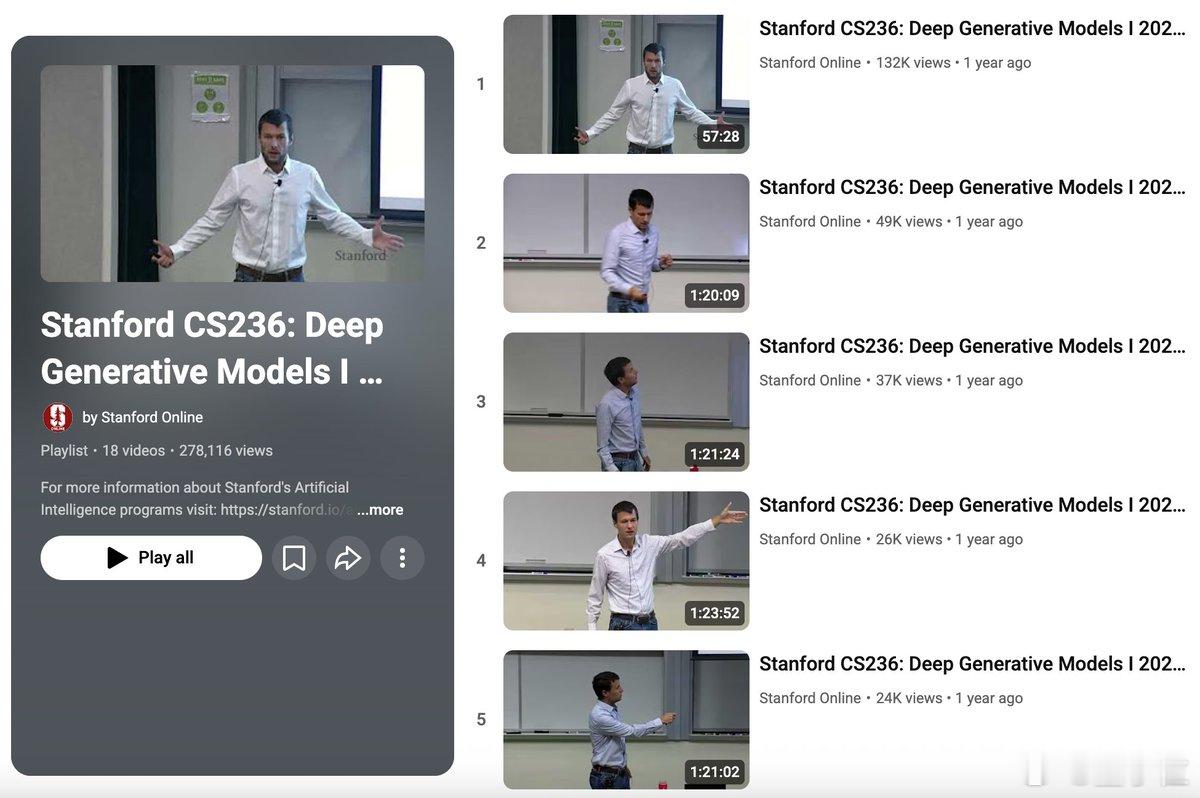The image size is (1200, 798).
Task: Open title of video with 37K views
Action: (x=972, y=346)
